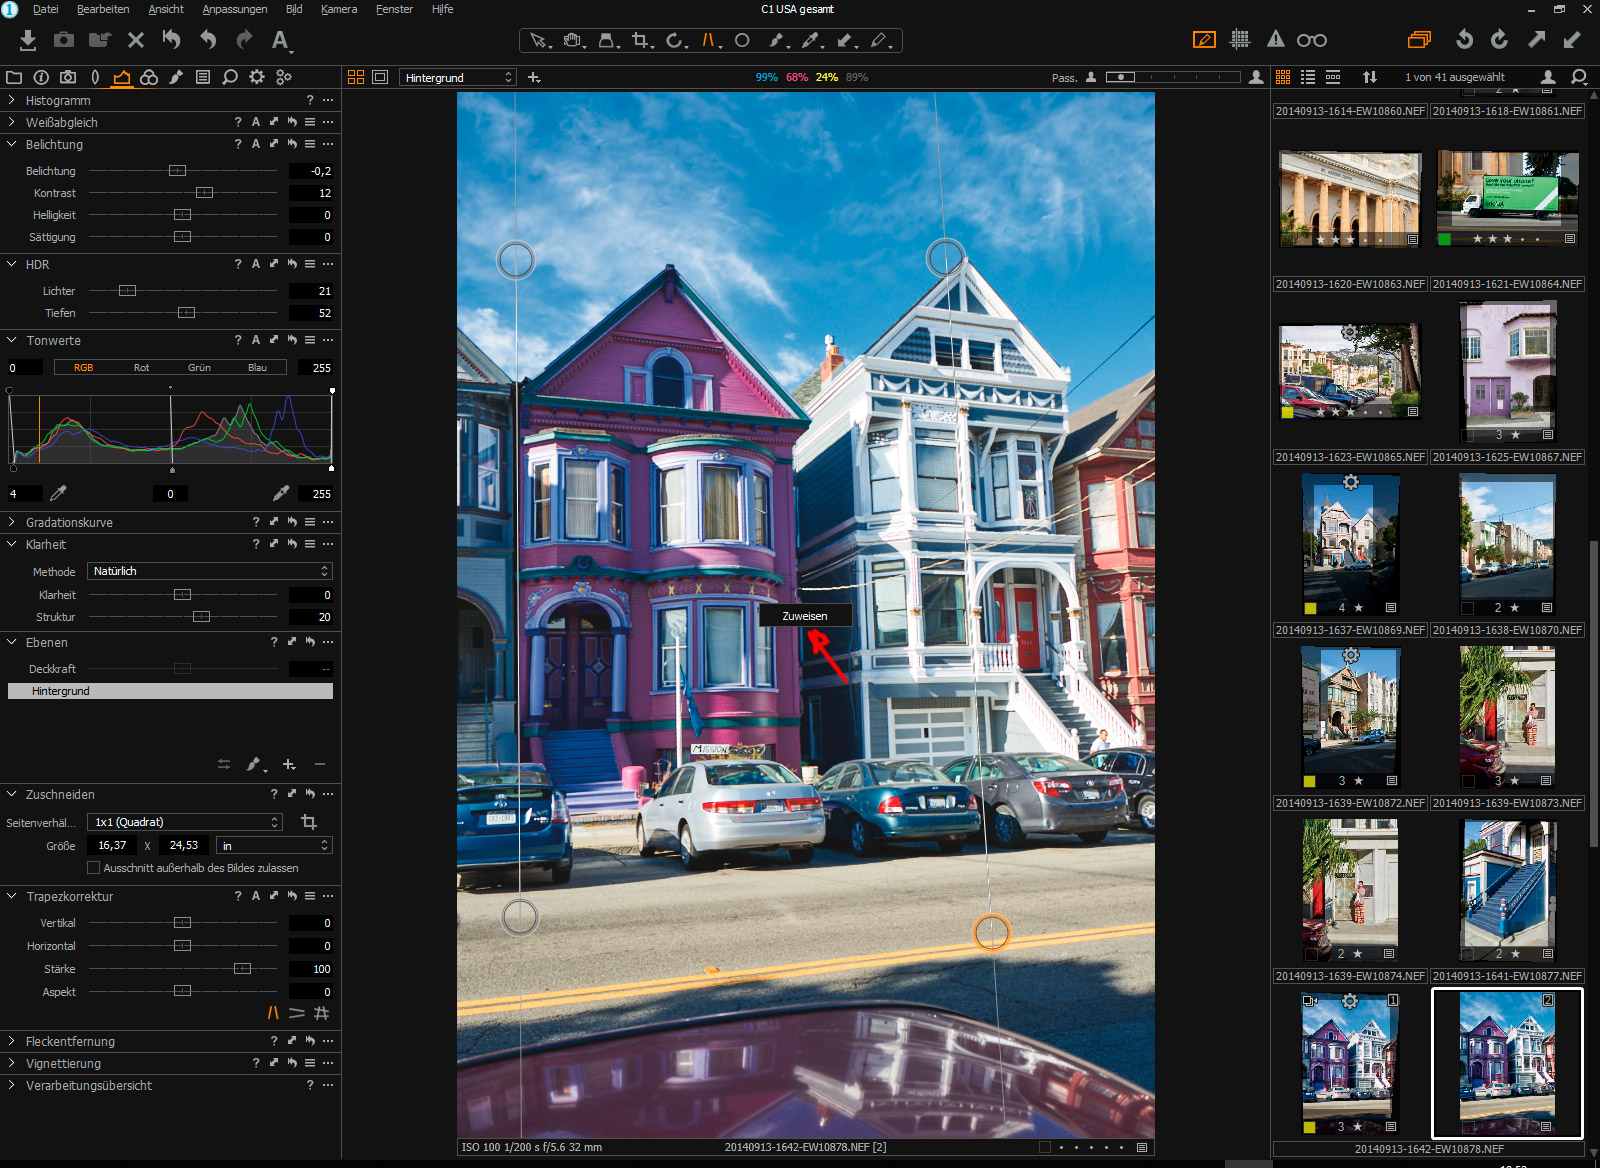Add new layer with plus icon beside Hintergrund
Image resolution: width=1600 pixels, height=1168 pixels.
(534, 77)
